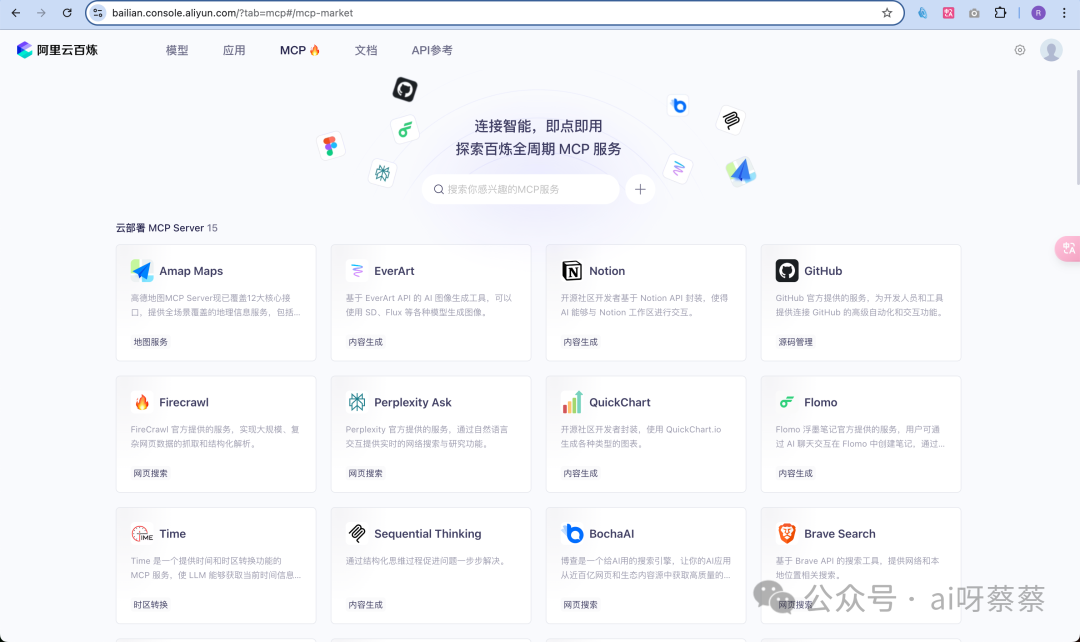
Task: Switch to the 模型 tab
Action: [x=177, y=50]
